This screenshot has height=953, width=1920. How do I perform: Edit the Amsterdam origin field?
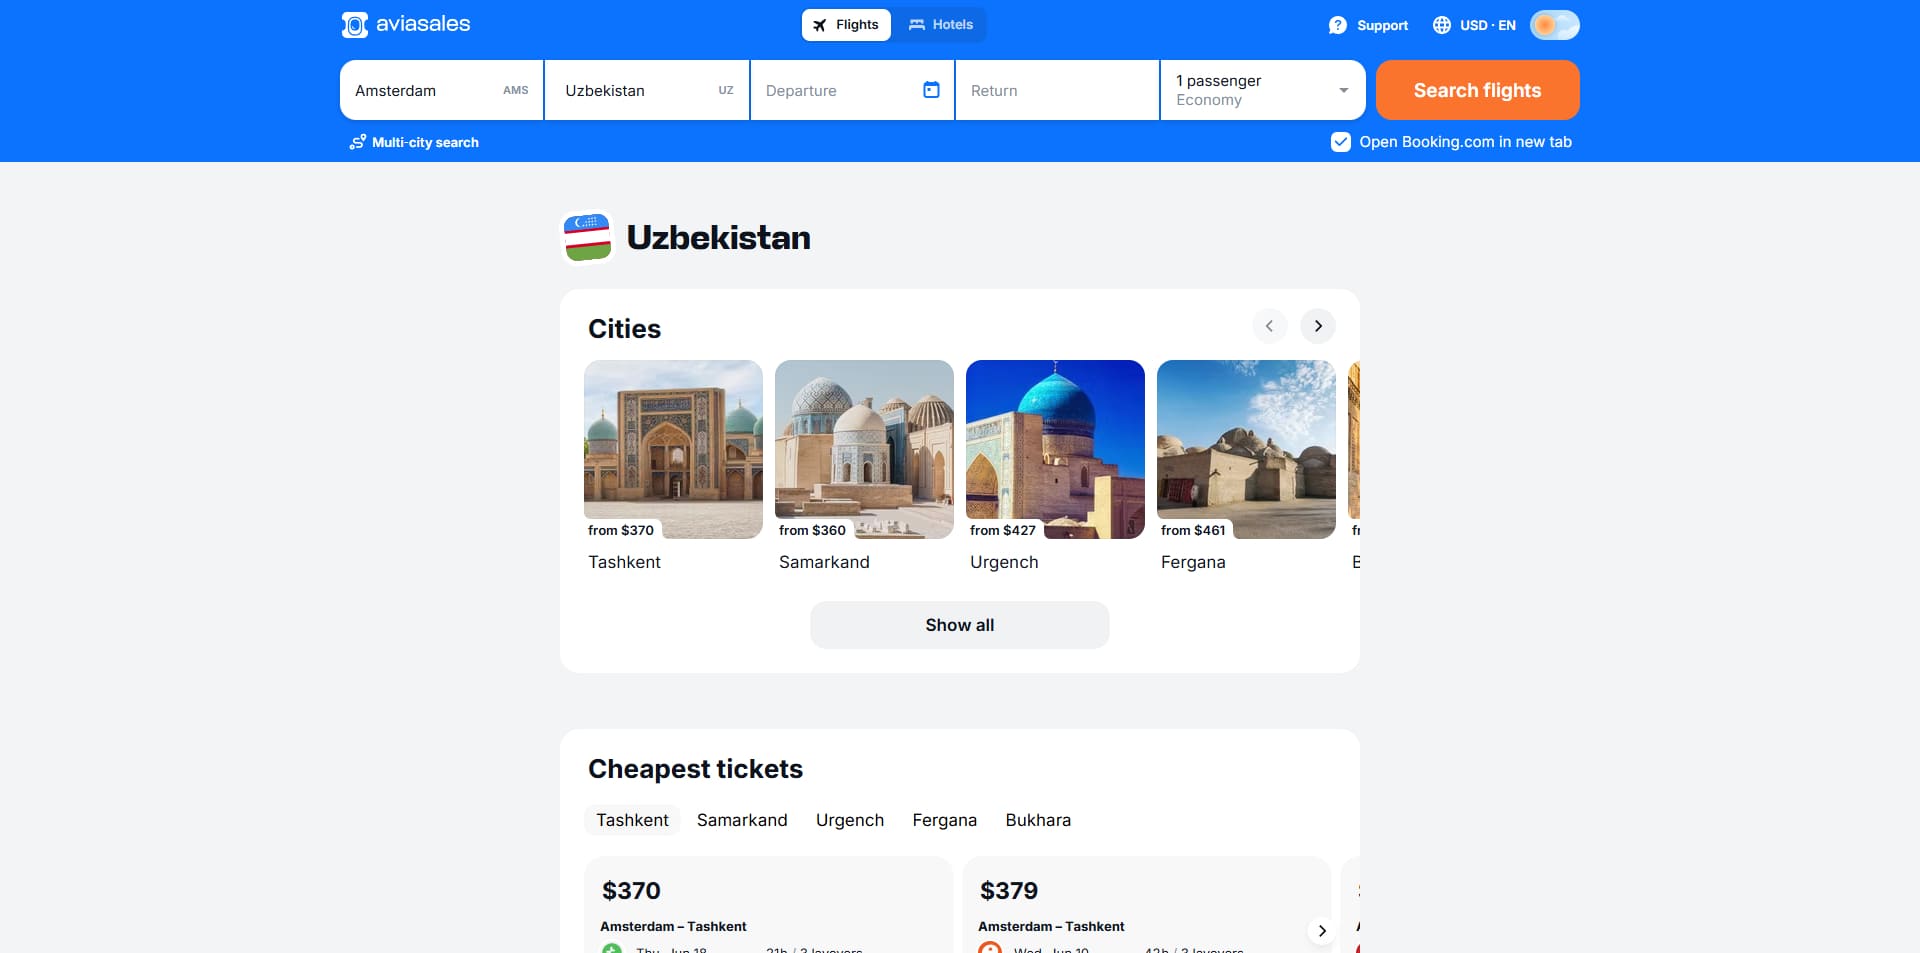pyautogui.click(x=442, y=90)
